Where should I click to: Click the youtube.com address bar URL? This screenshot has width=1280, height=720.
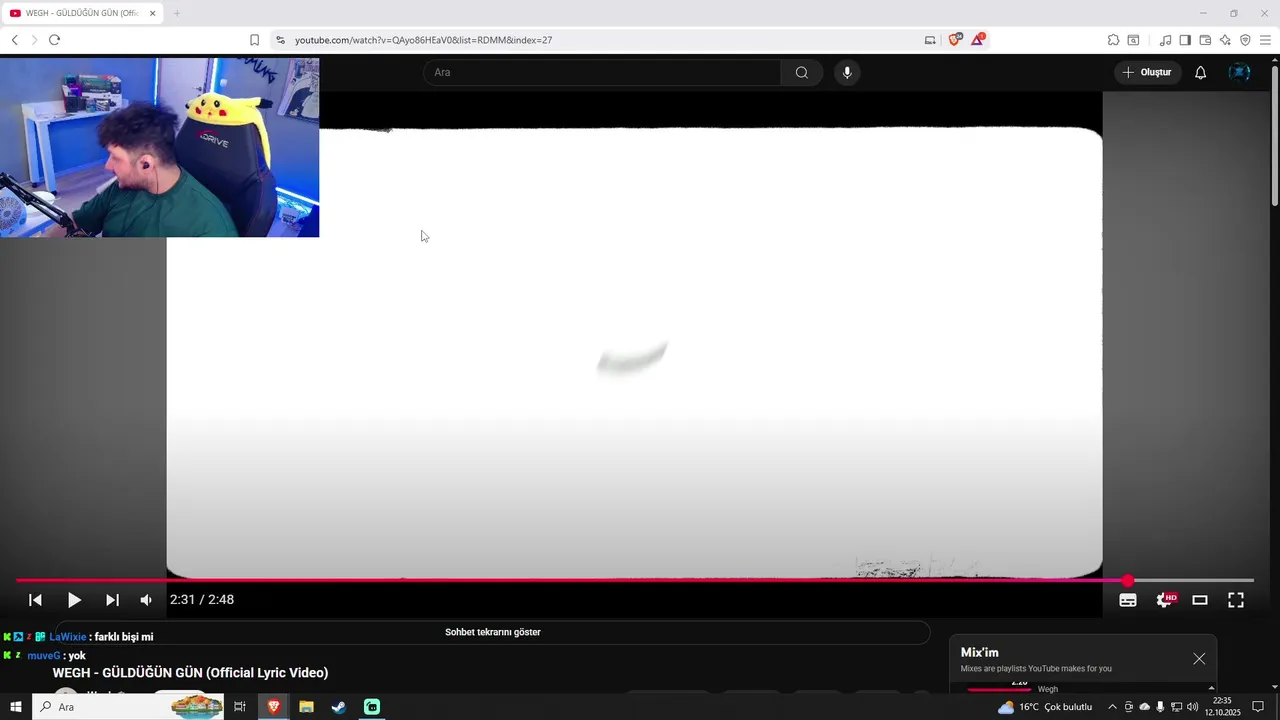pyautogui.click(x=424, y=40)
